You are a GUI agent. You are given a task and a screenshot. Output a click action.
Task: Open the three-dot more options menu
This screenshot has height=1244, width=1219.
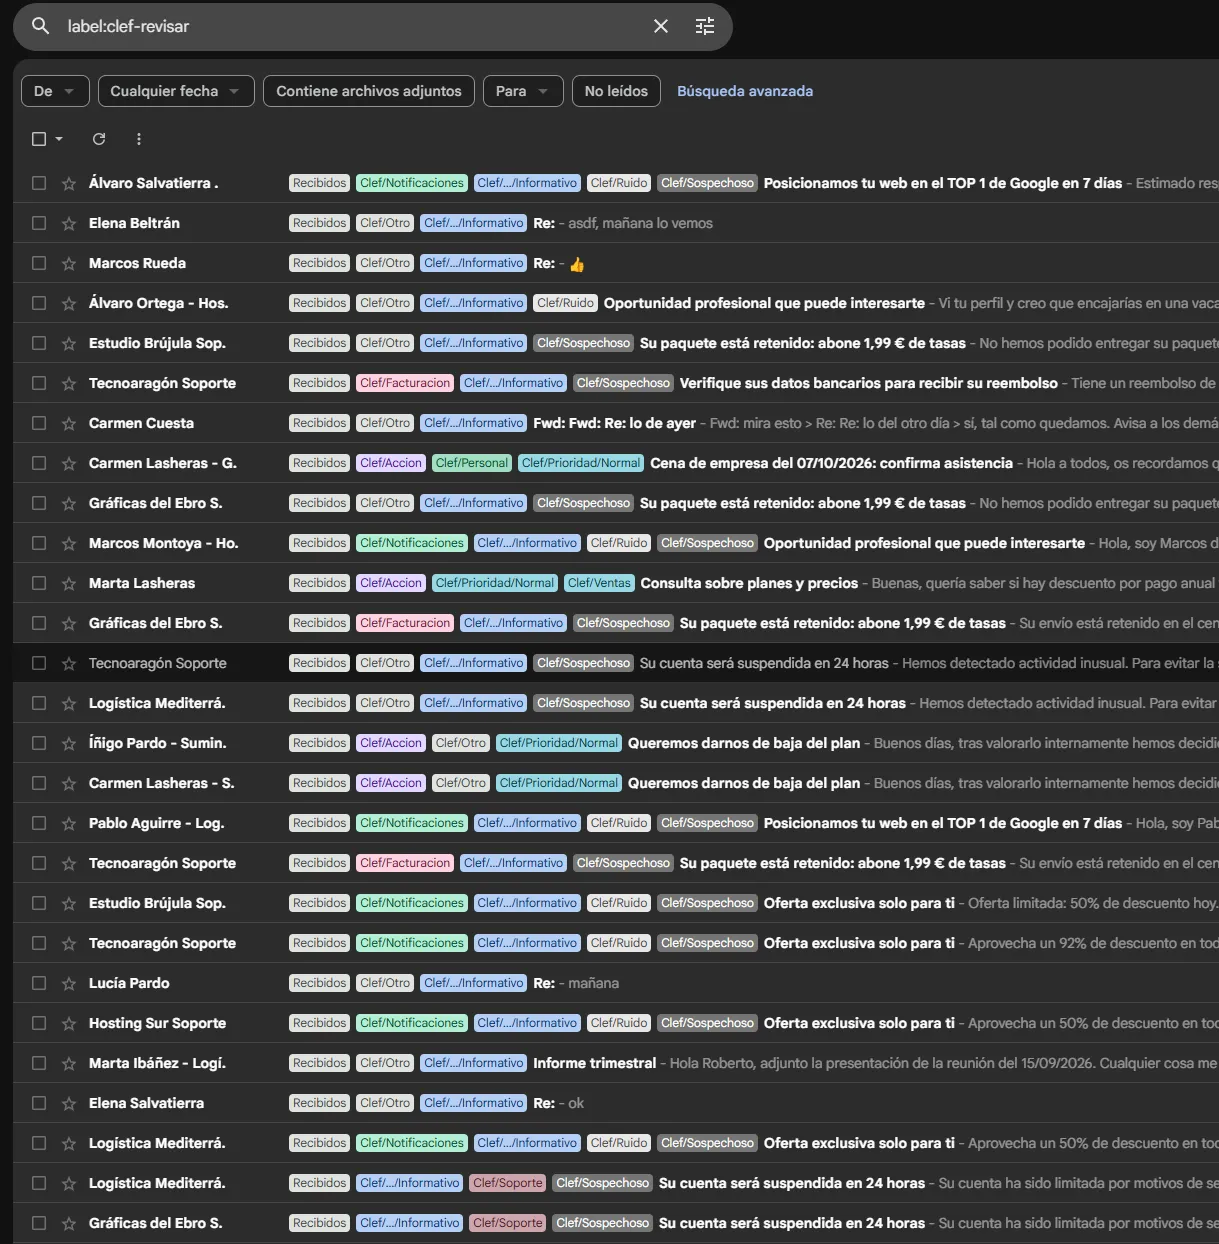coord(139,139)
